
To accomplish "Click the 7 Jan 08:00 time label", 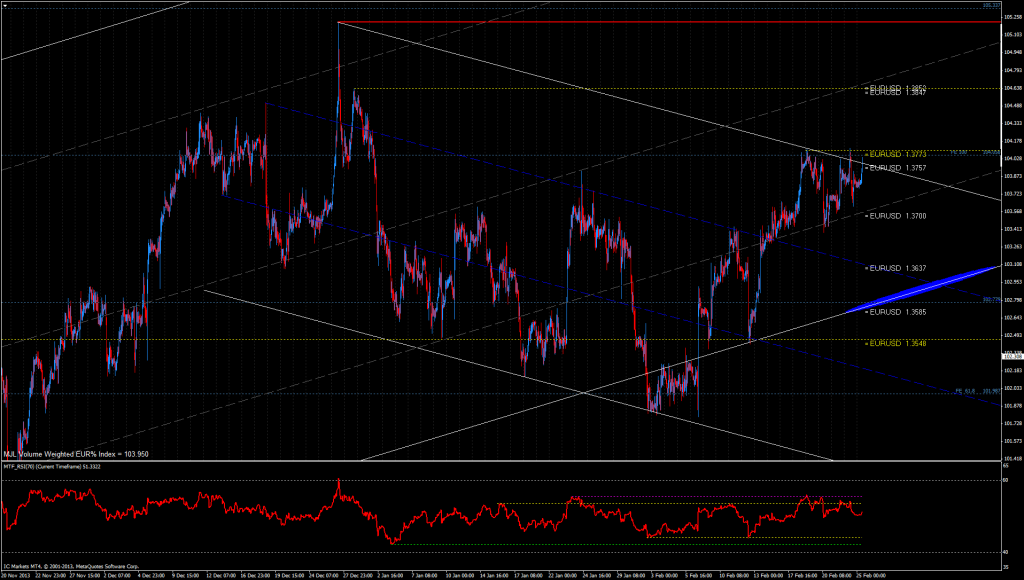I will tap(426, 575).
